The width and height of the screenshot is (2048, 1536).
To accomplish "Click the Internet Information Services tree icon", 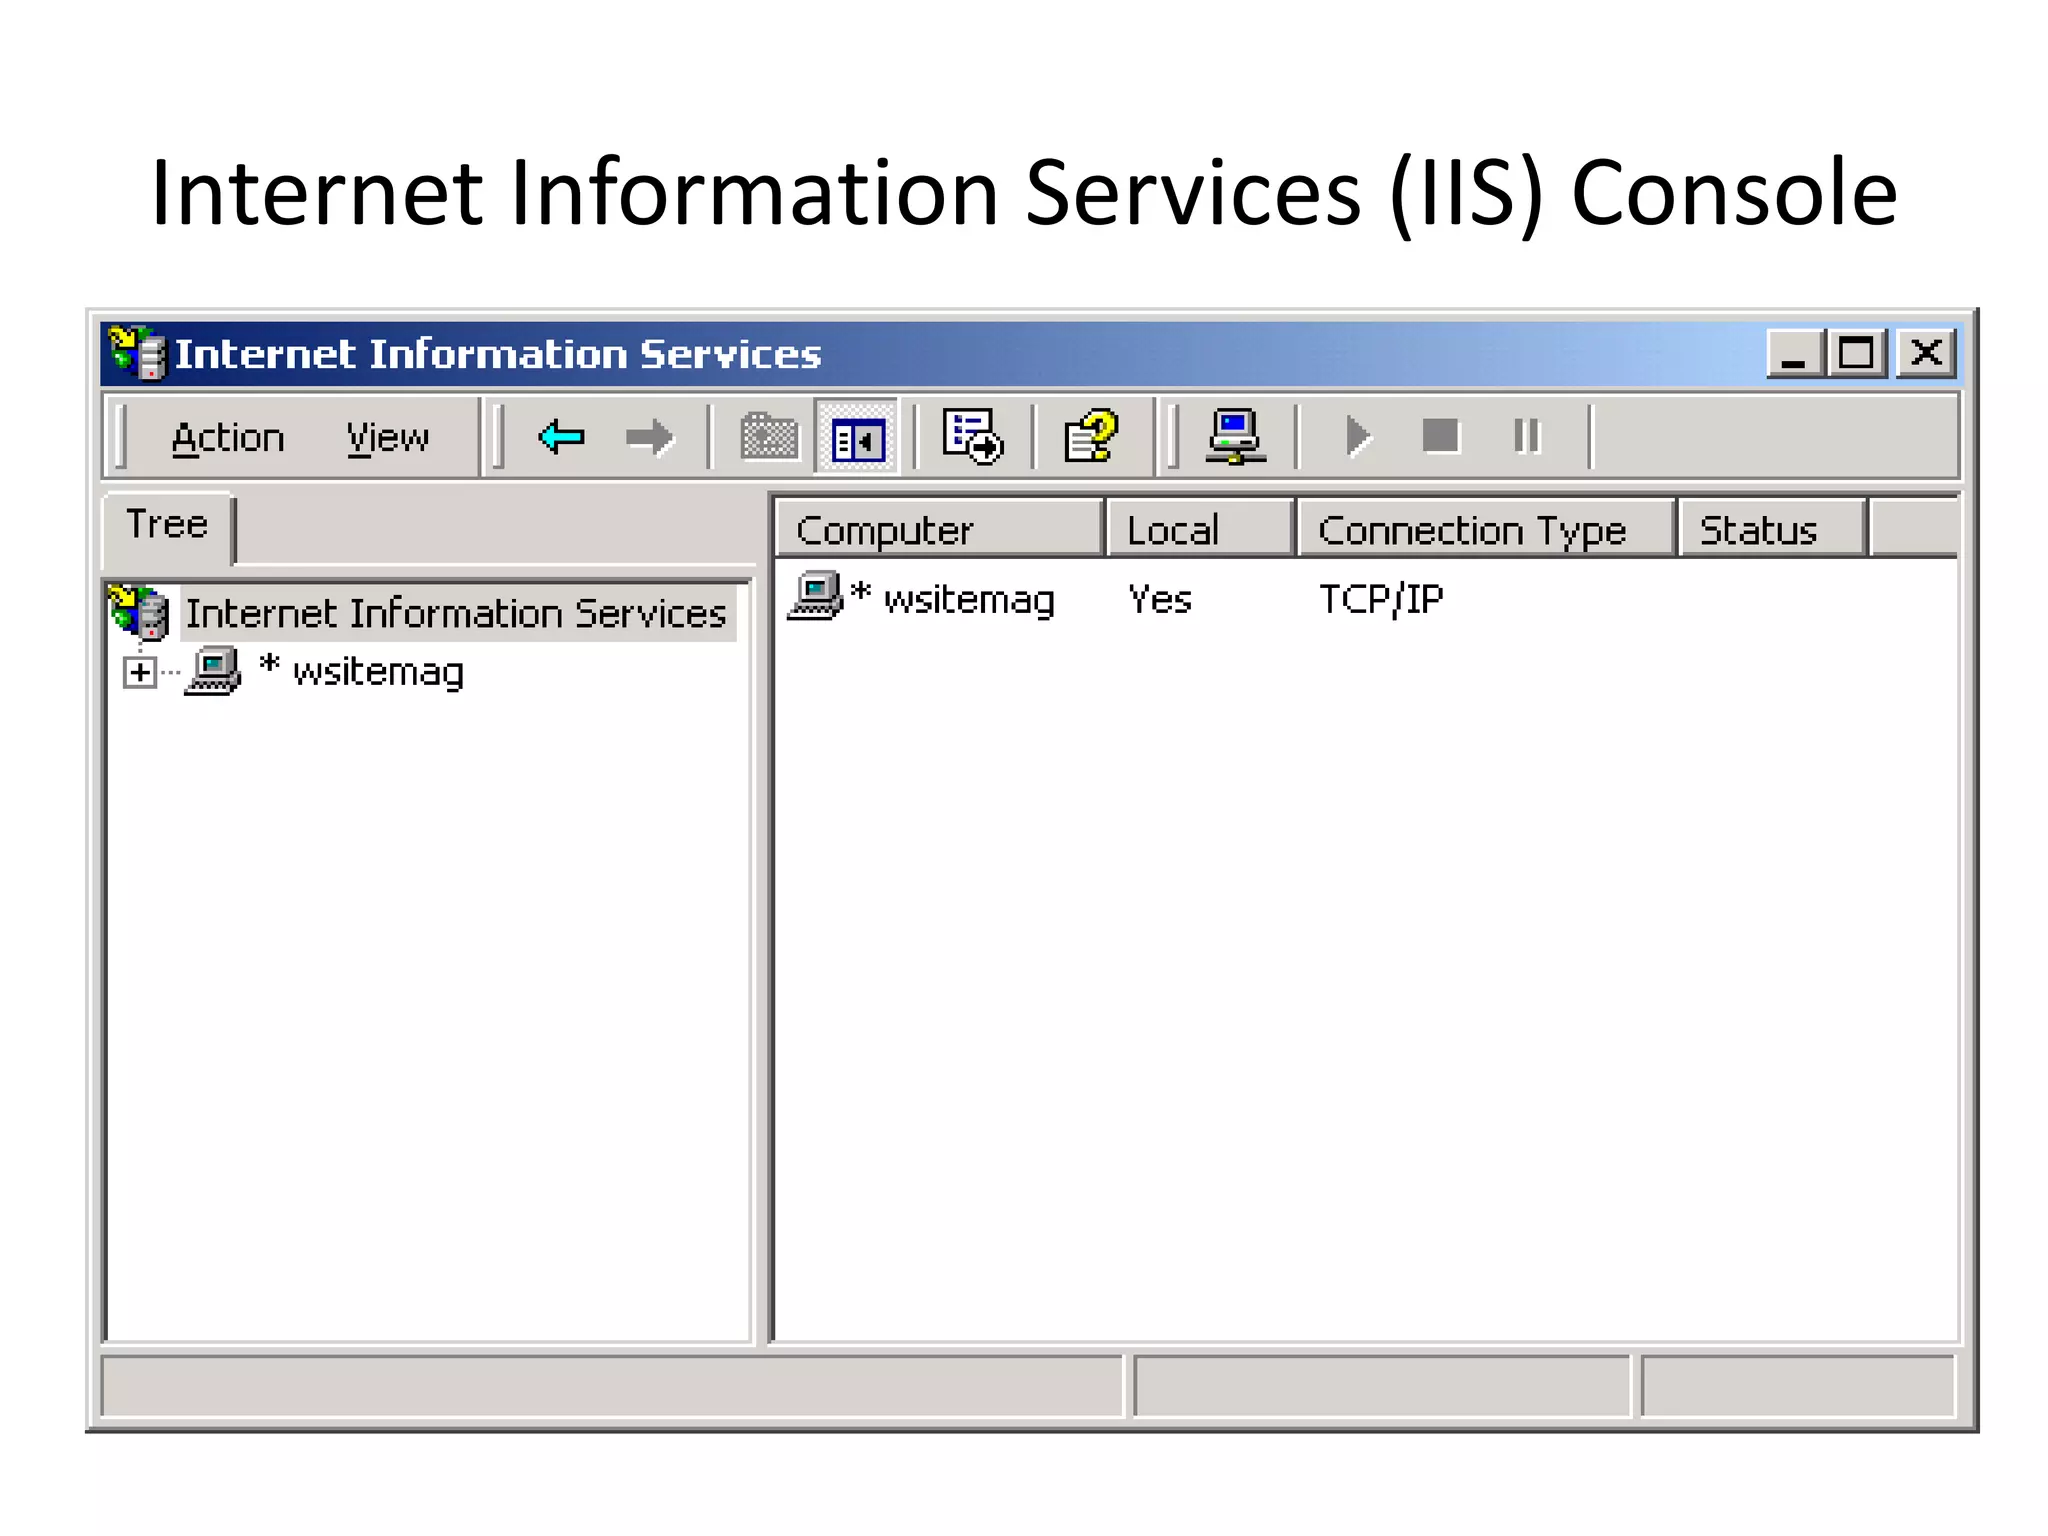I will point(139,612).
